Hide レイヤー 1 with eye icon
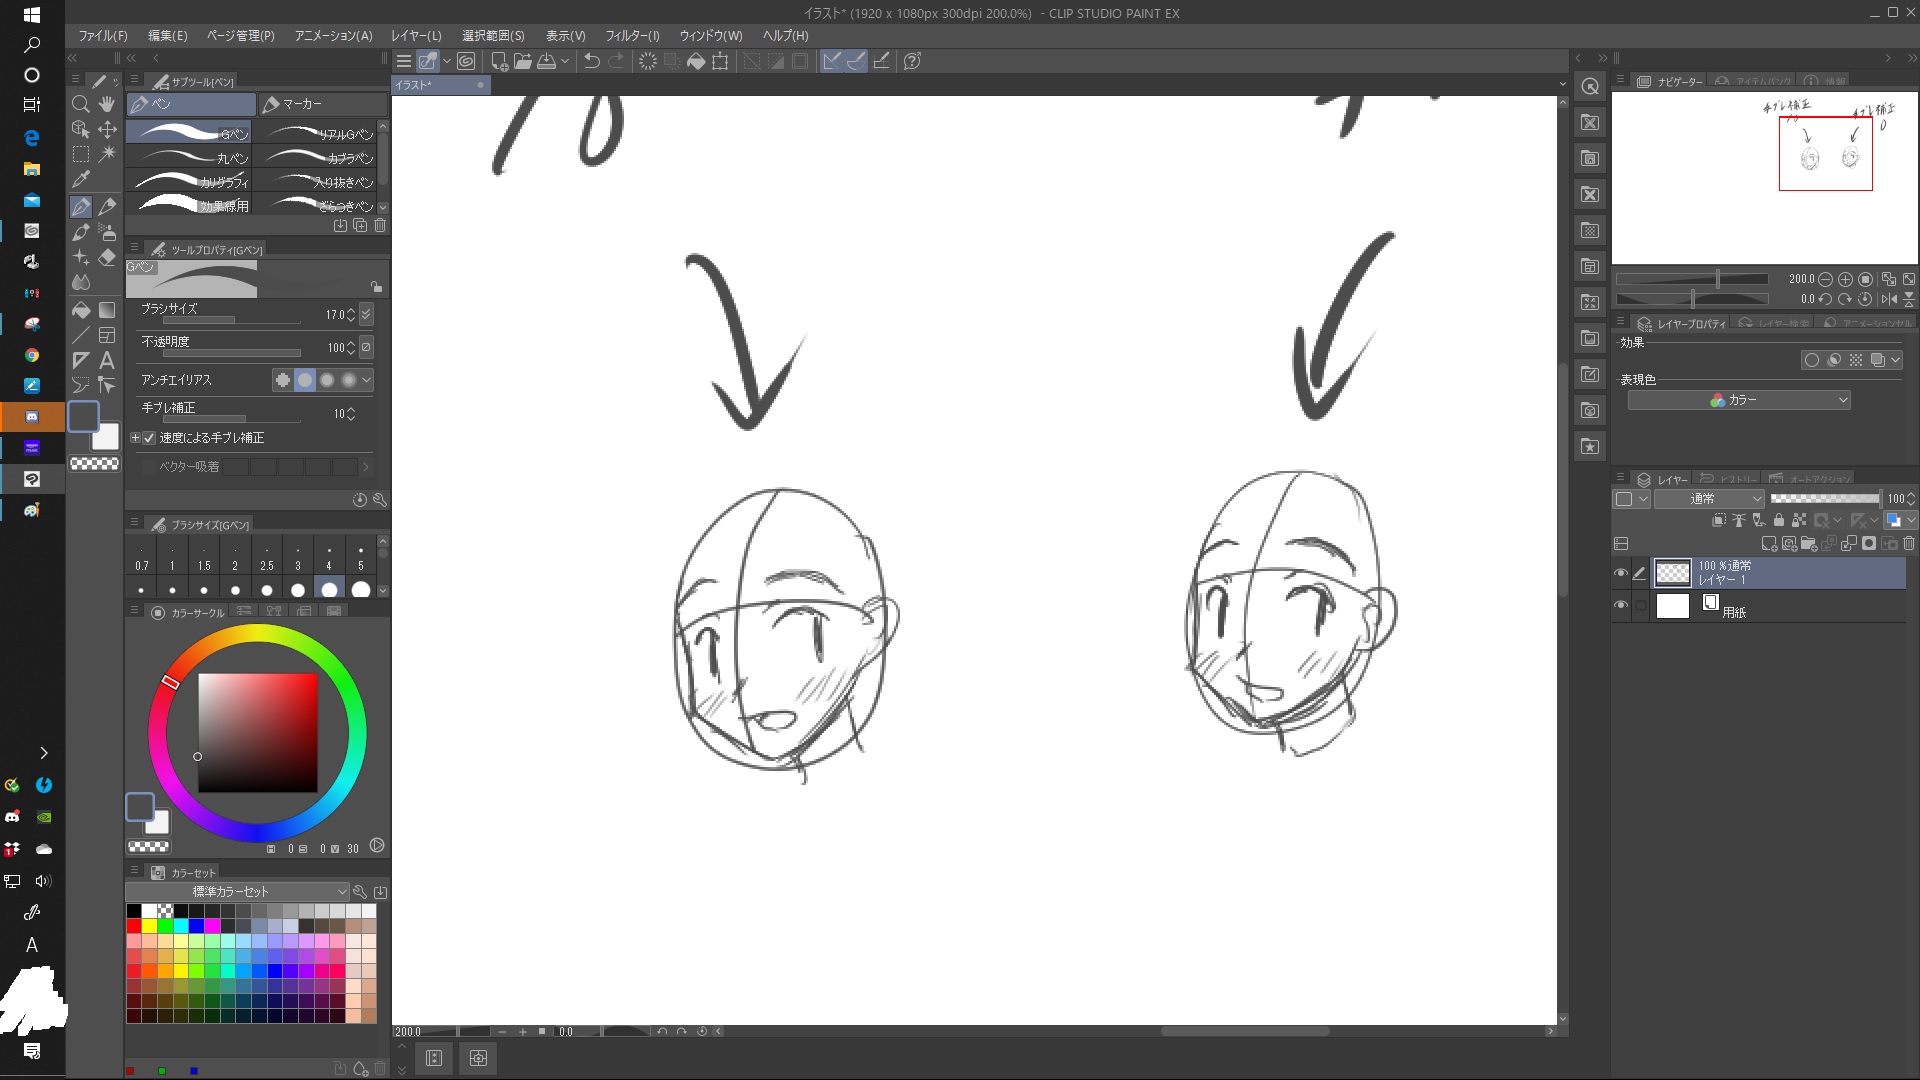The height and width of the screenshot is (1080, 1920). click(1621, 573)
